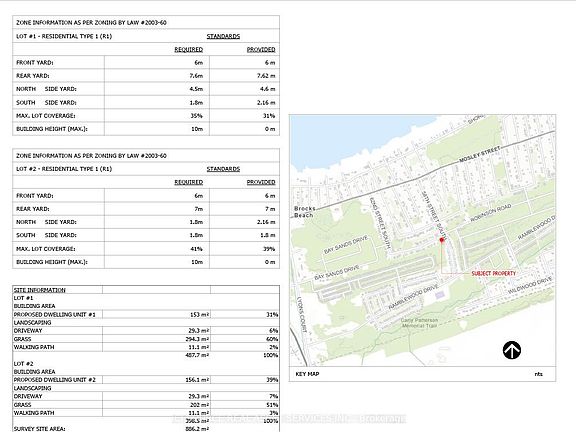Select the Brocks Beach map label
This screenshot has width=576, height=432.
point(305,212)
